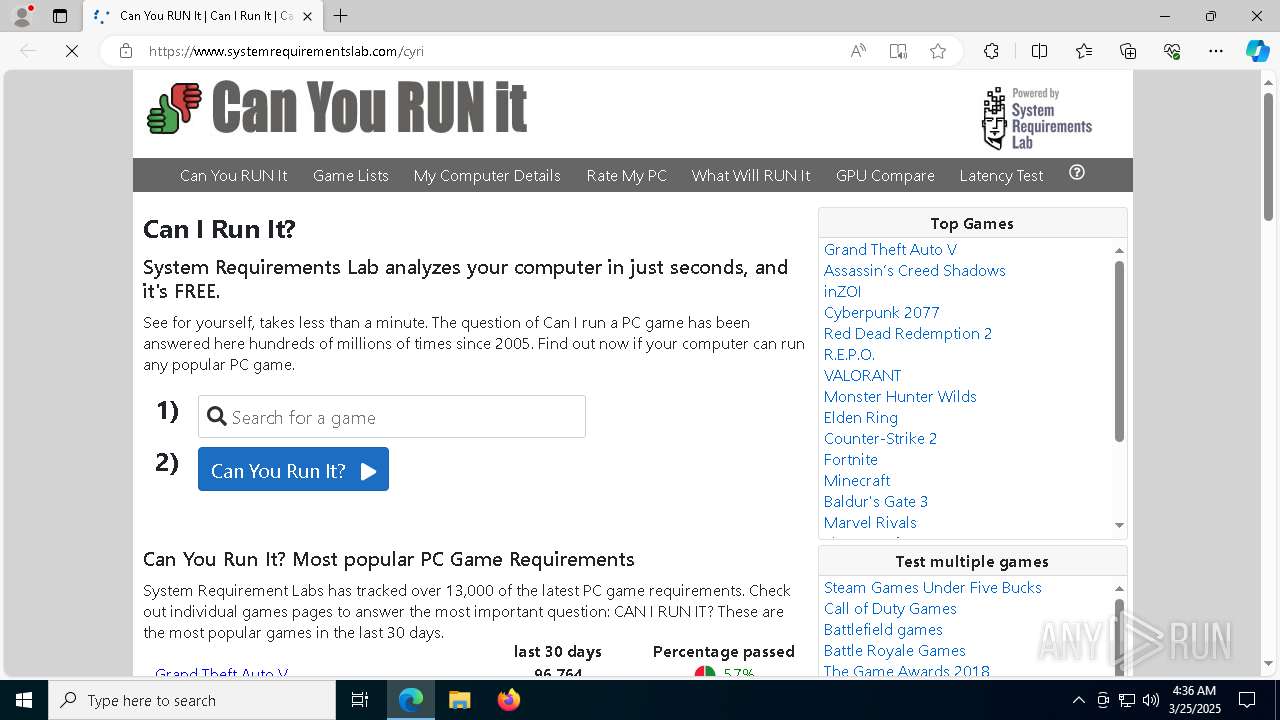Open inZOI link
Image resolution: width=1280 pixels, height=720 pixels.
click(842, 291)
